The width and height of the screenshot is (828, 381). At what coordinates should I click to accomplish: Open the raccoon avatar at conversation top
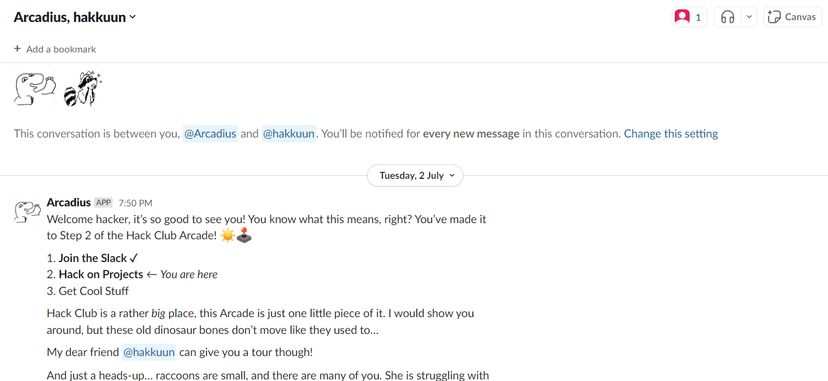click(82, 85)
